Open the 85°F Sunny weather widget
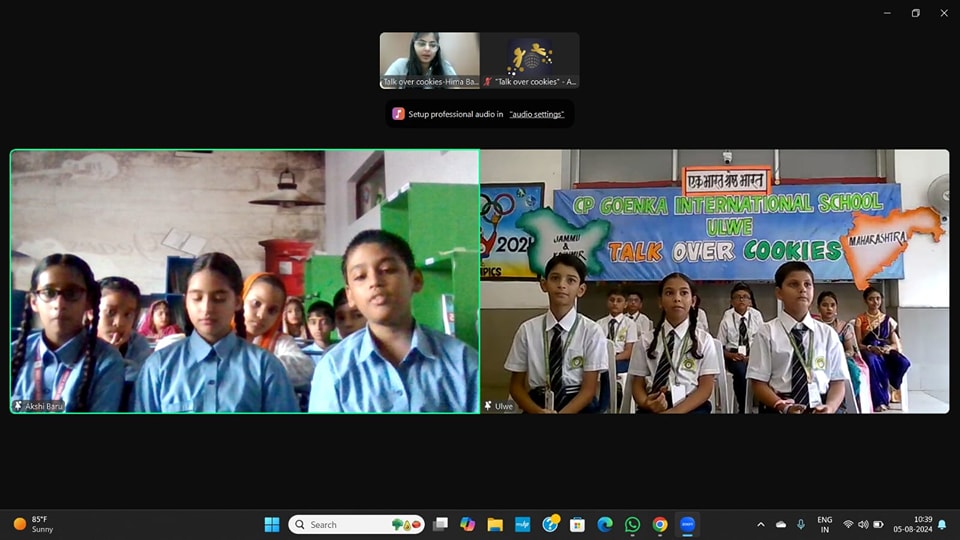 pyautogui.click(x=34, y=525)
